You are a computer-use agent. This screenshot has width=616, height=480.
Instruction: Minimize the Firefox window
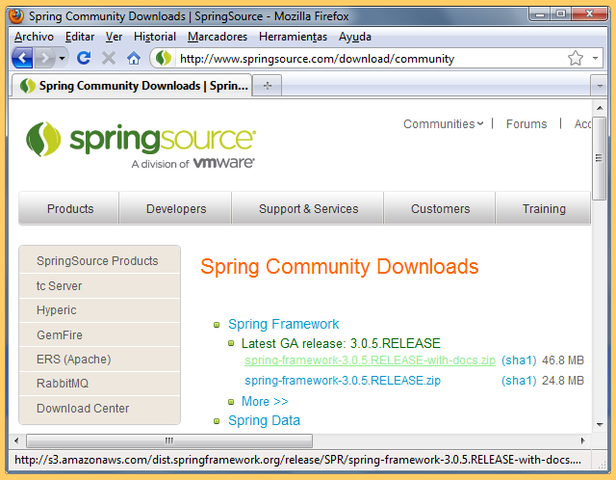pyautogui.click(x=541, y=15)
